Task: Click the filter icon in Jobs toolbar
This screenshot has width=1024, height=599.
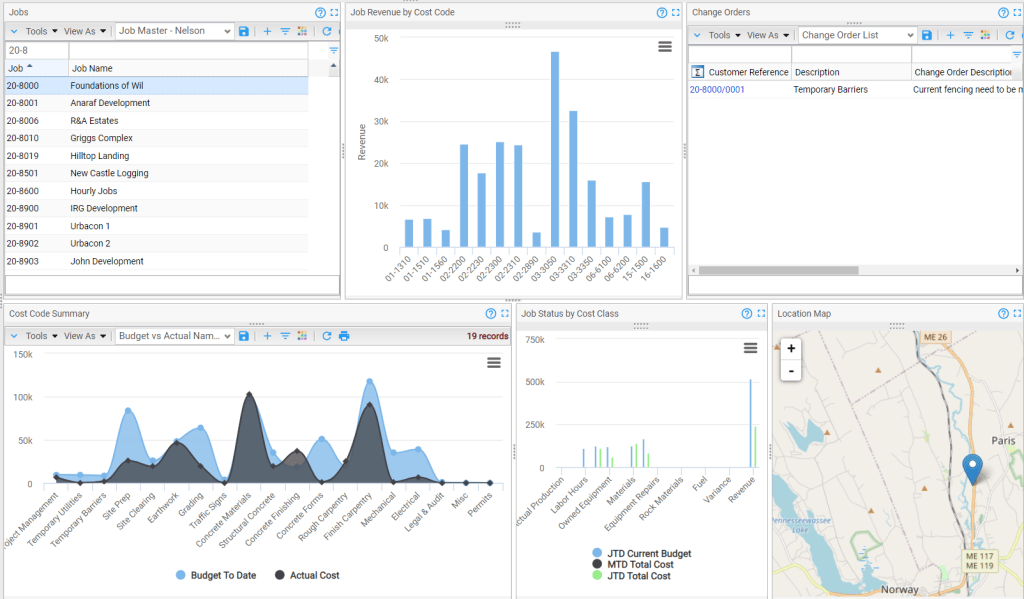Action: click(285, 32)
